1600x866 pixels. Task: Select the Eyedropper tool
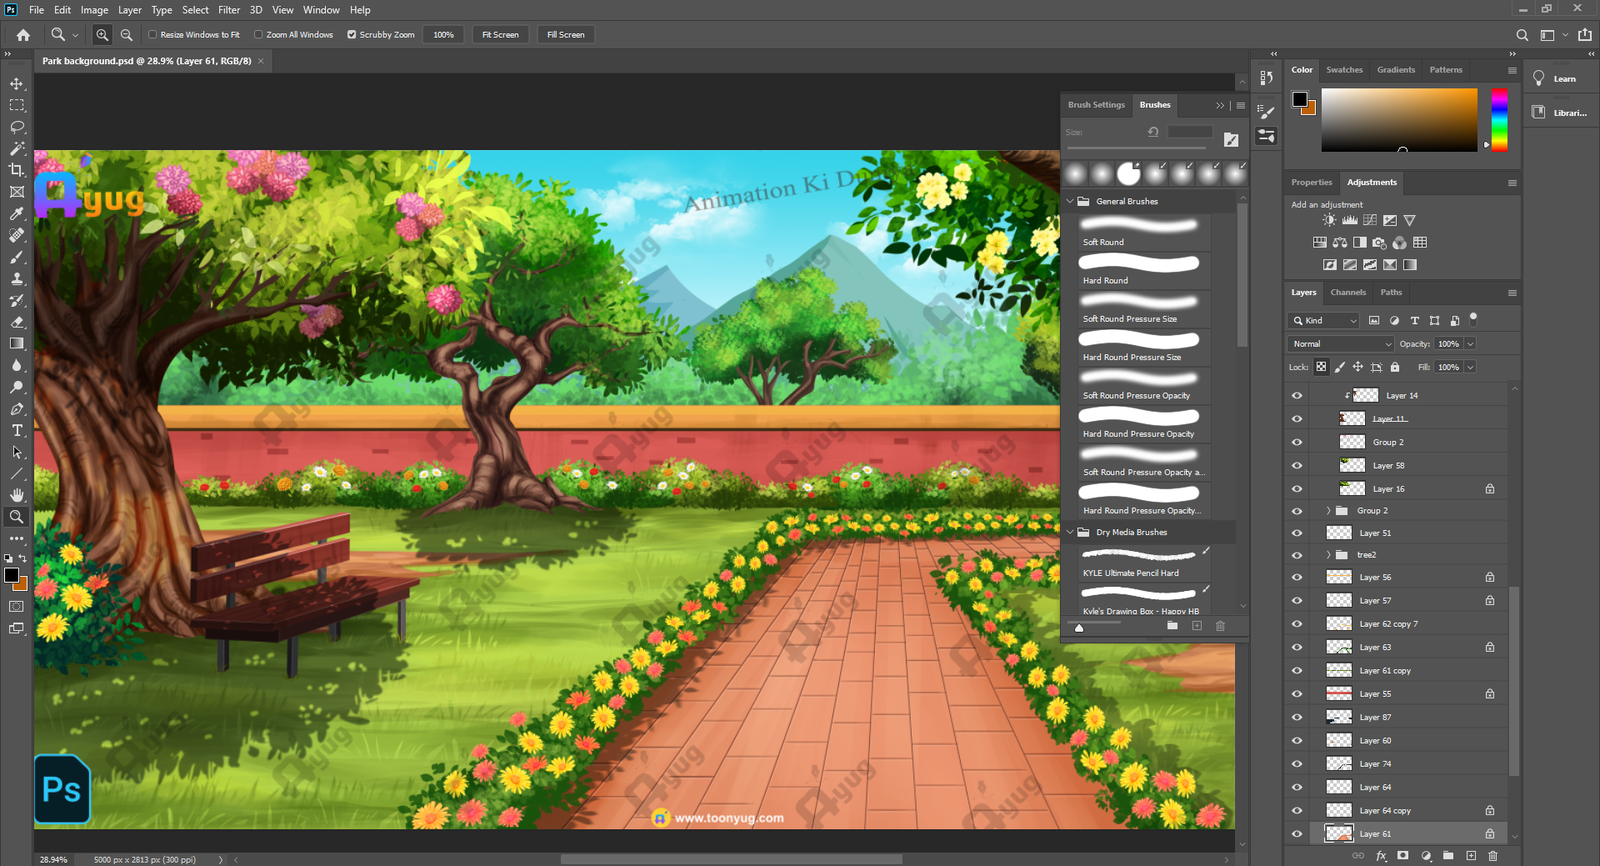point(17,214)
